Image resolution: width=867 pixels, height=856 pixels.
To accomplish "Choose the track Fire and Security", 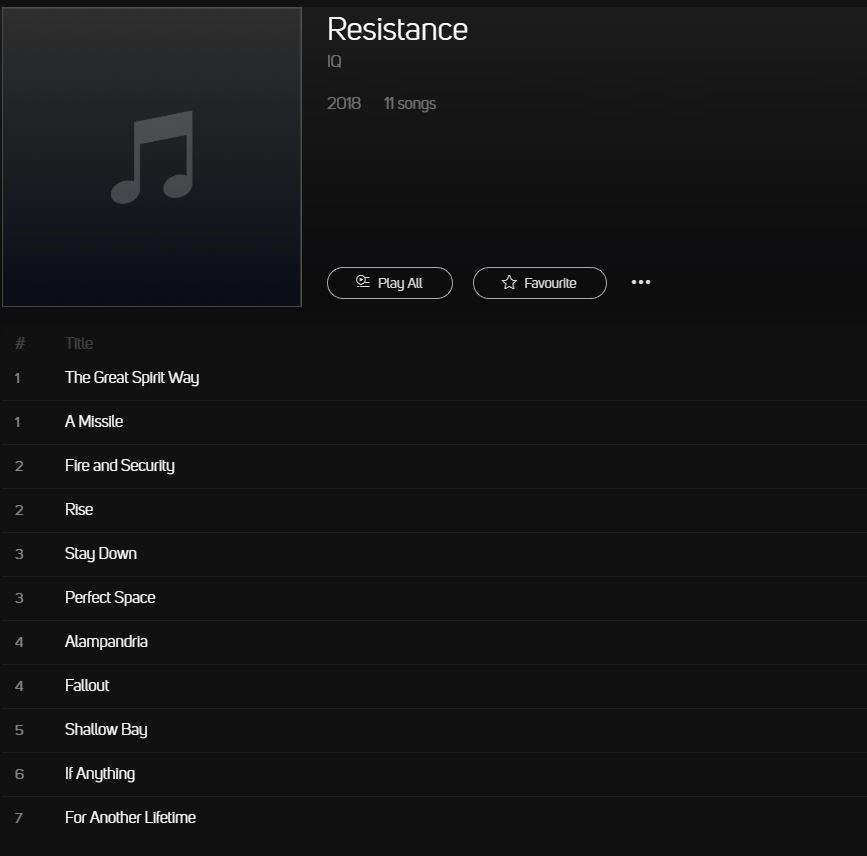I will tap(119, 466).
